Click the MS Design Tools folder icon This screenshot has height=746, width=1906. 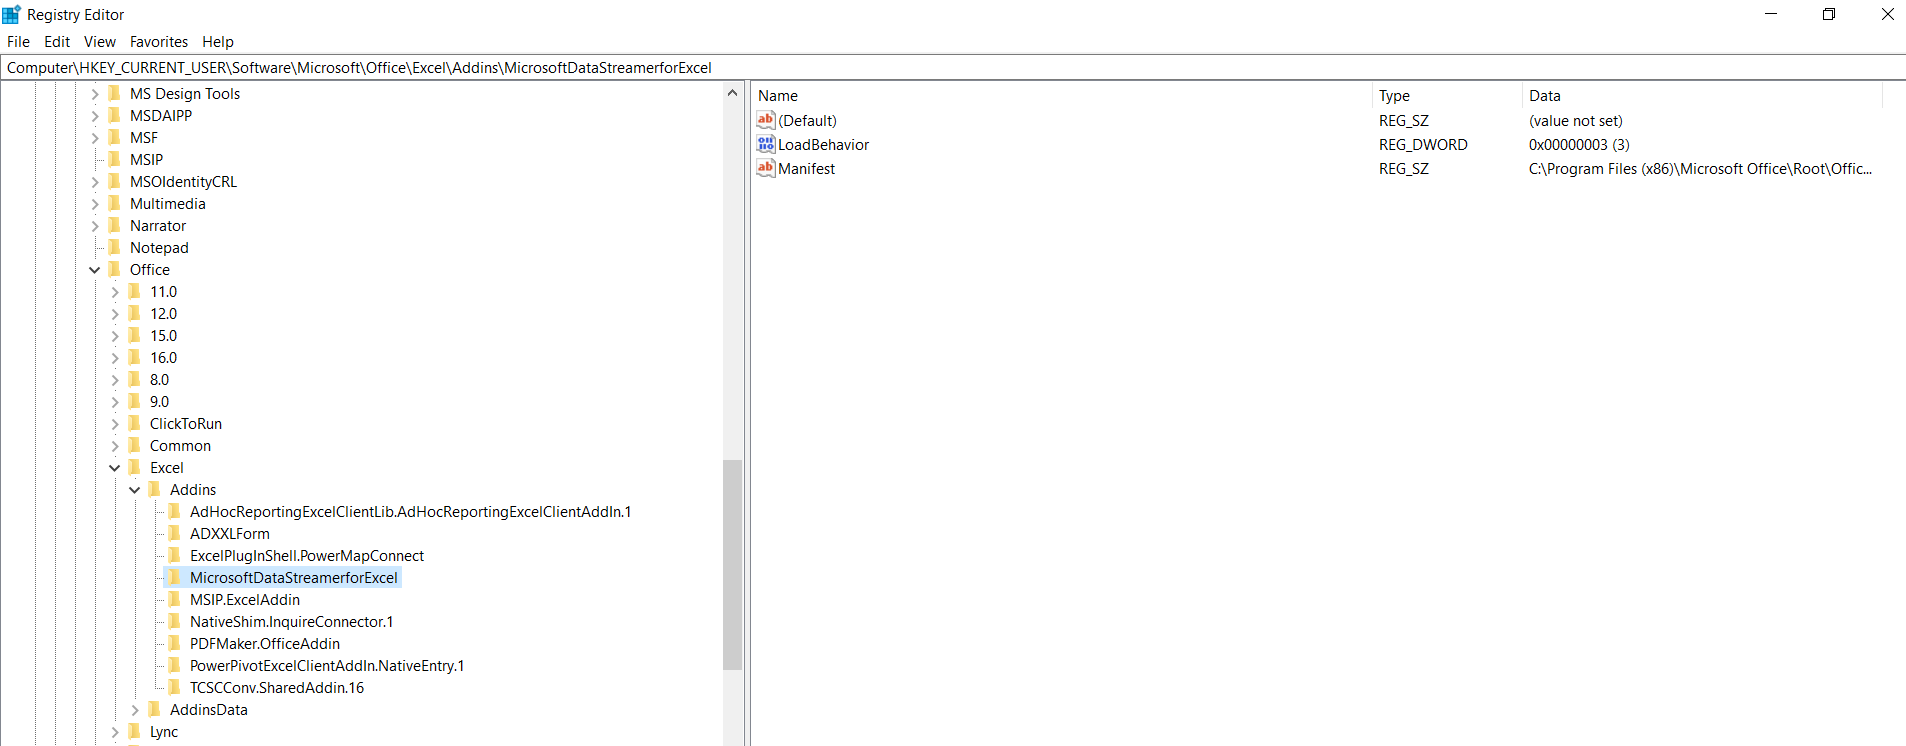[x=114, y=93]
